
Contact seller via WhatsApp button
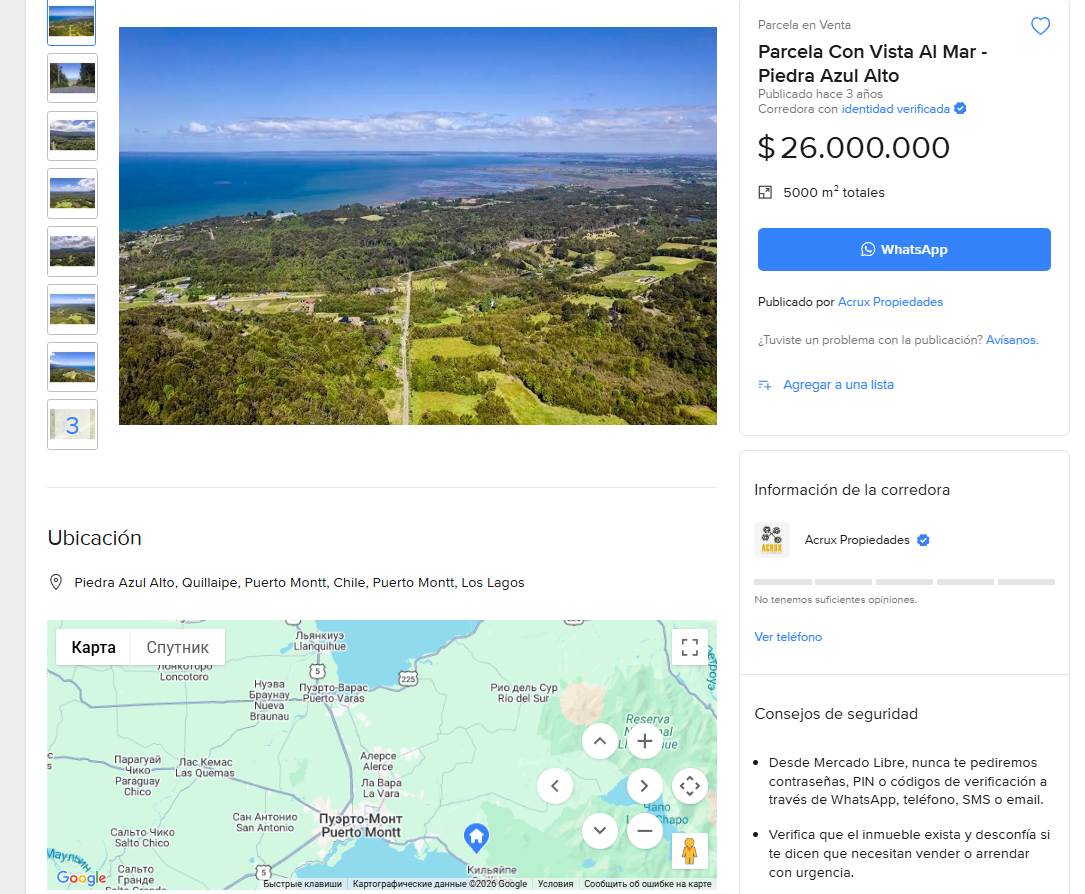[x=904, y=250]
